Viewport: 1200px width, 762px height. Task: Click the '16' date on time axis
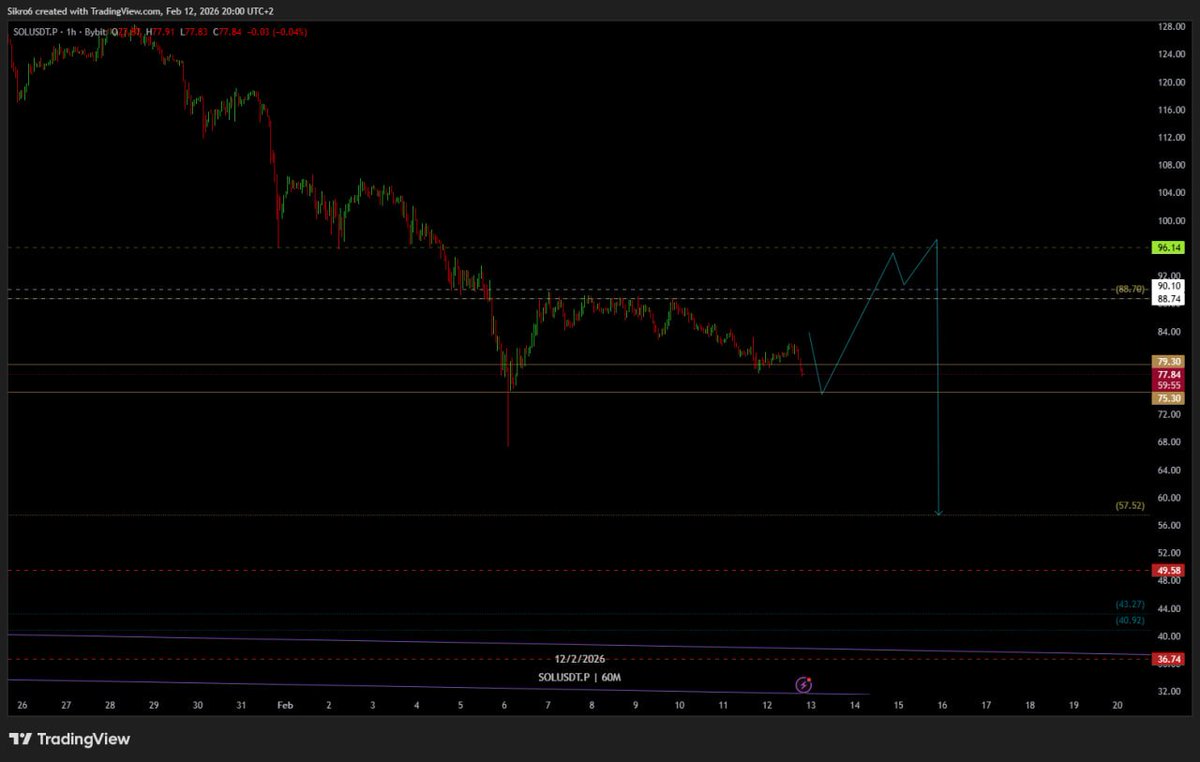942,705
